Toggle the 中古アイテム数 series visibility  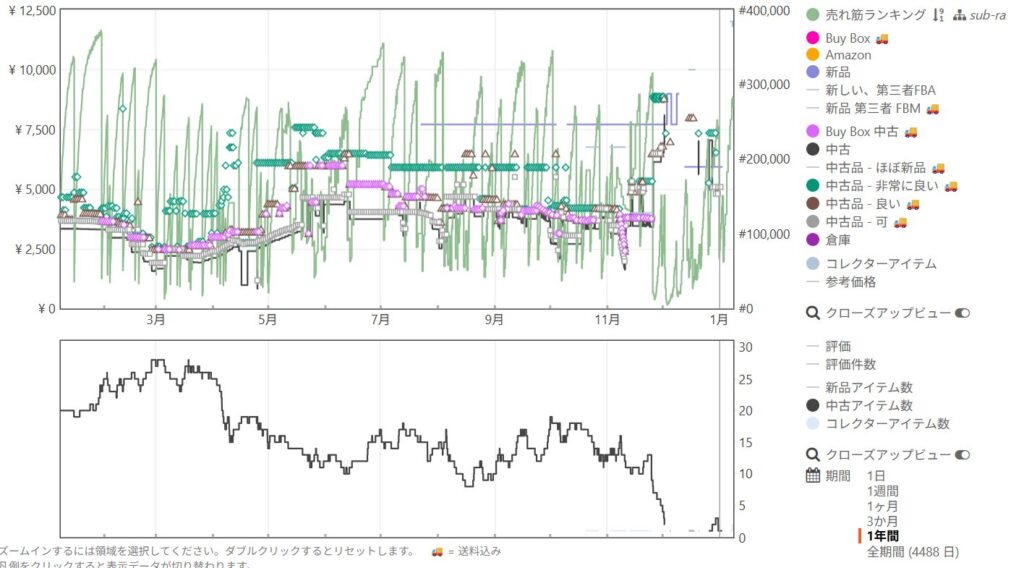tap(868, 405)
